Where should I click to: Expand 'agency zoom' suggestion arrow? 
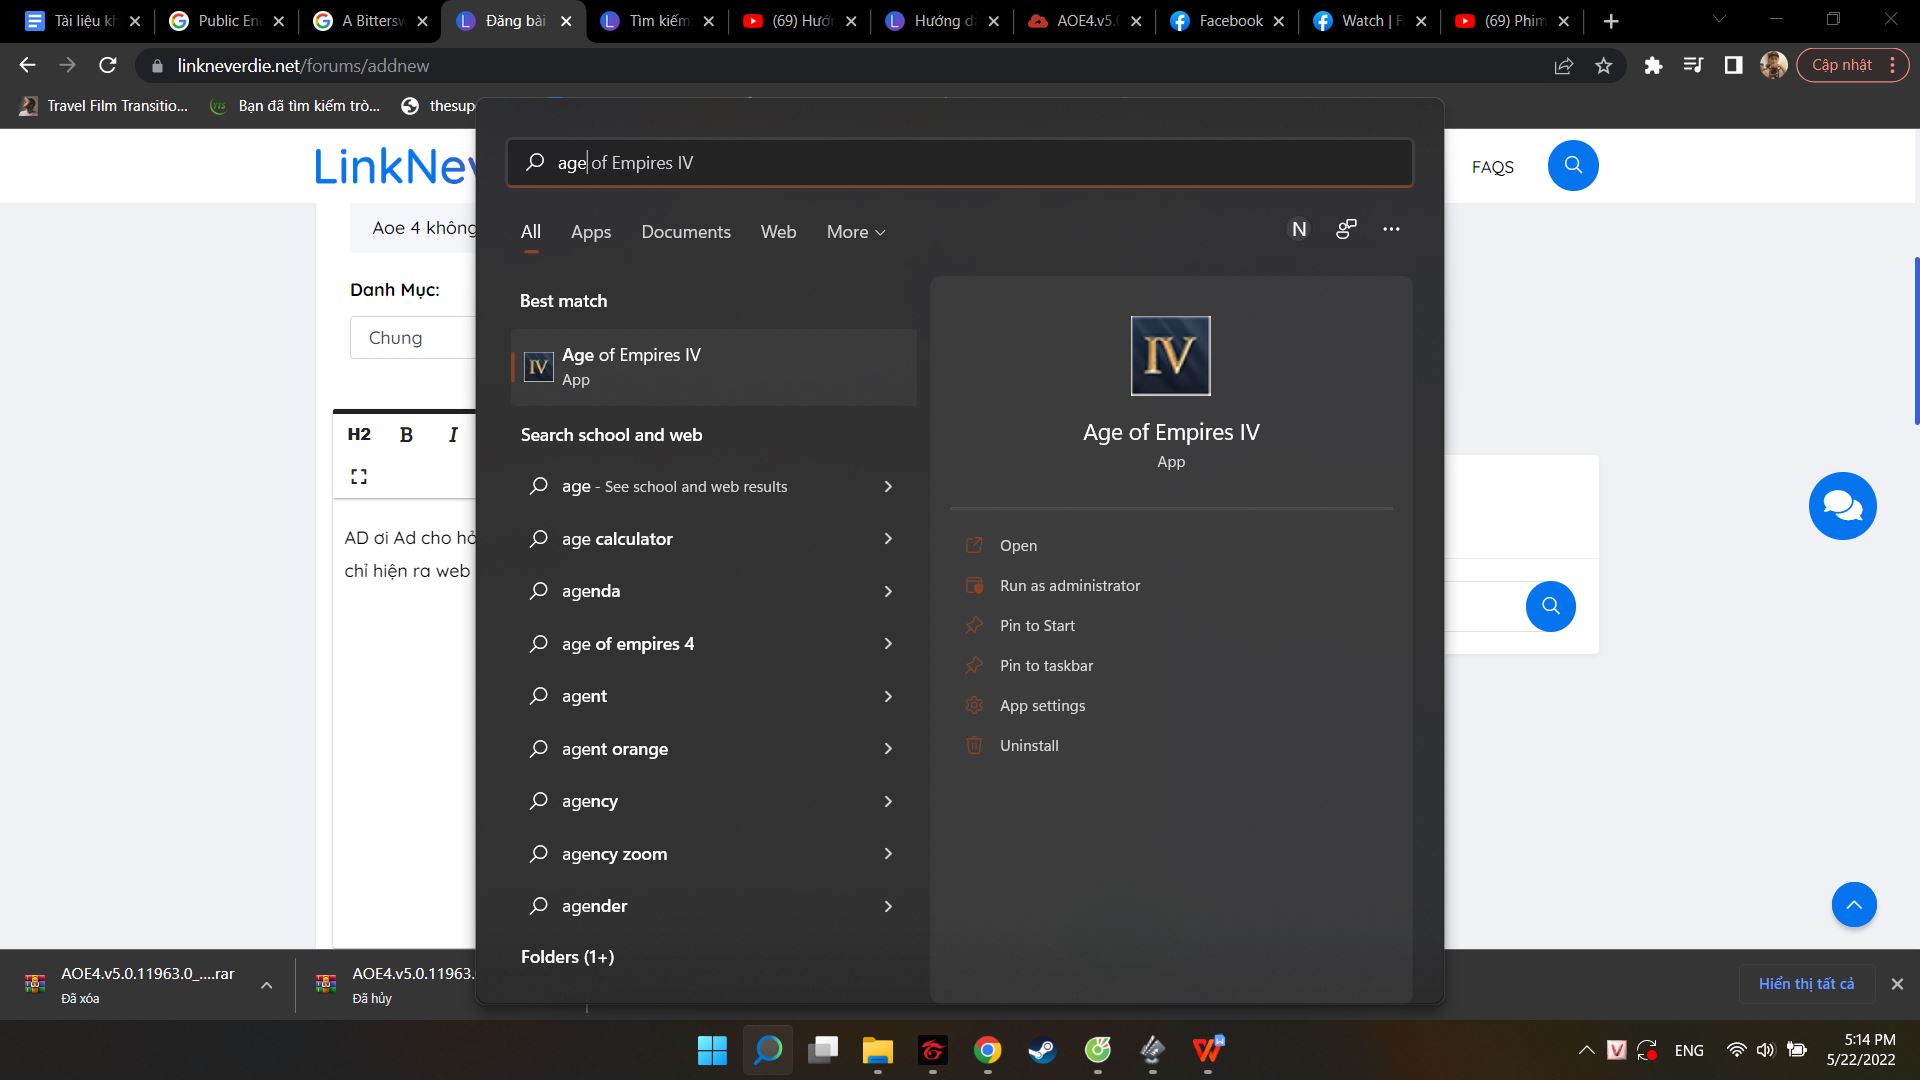888,854
